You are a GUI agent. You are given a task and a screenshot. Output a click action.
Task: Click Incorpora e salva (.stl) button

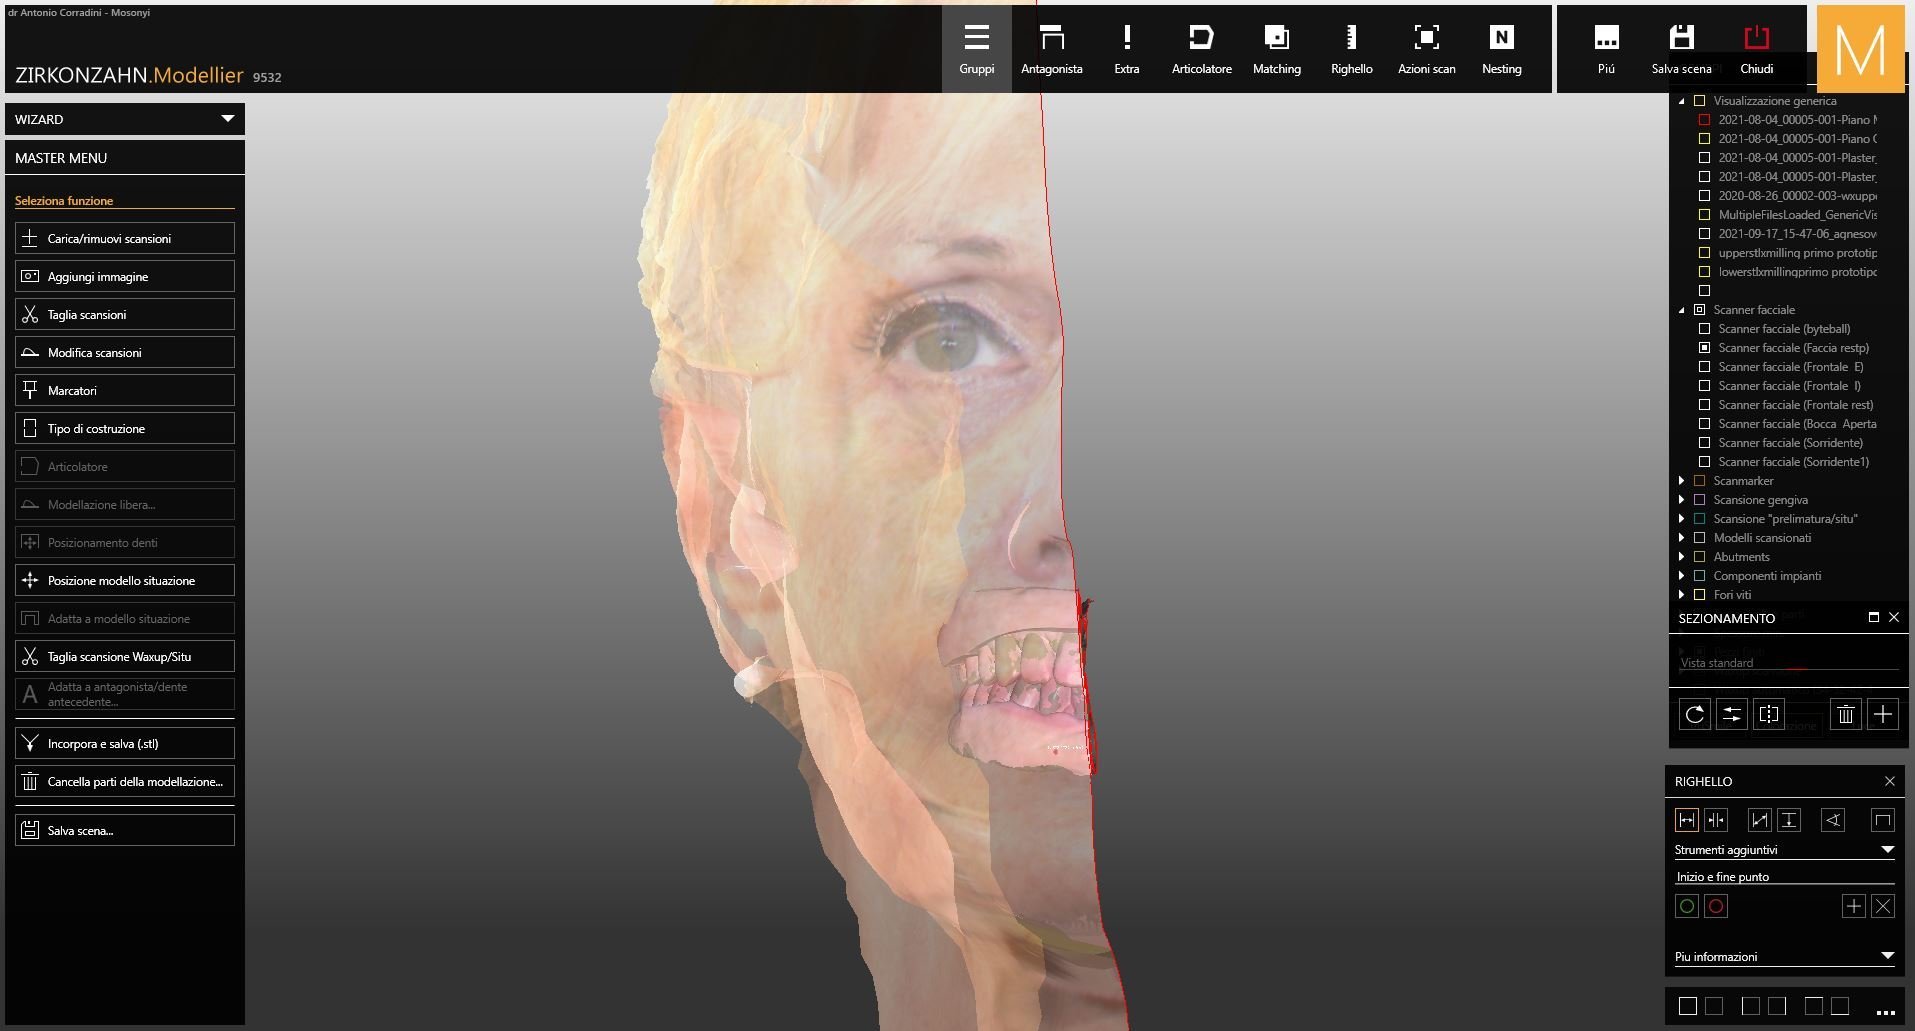[125, 743]
